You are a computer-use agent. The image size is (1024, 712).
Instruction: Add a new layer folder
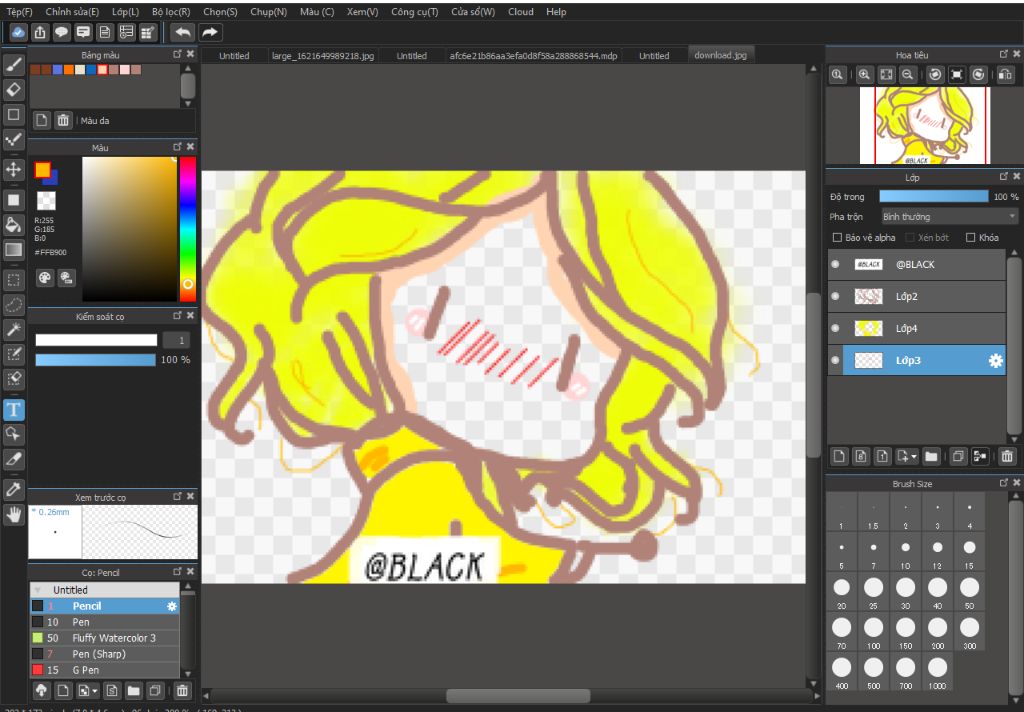(x=931, y=456)
